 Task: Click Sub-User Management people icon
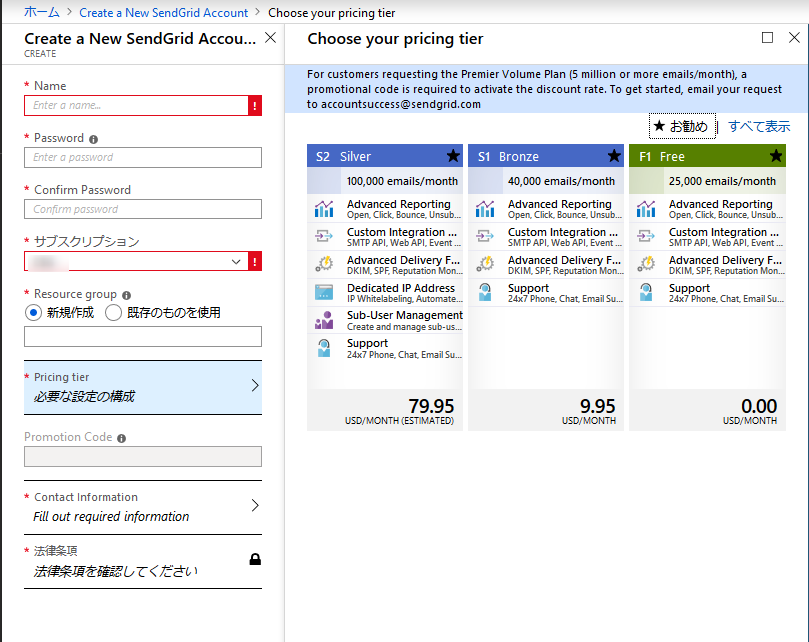324,320
